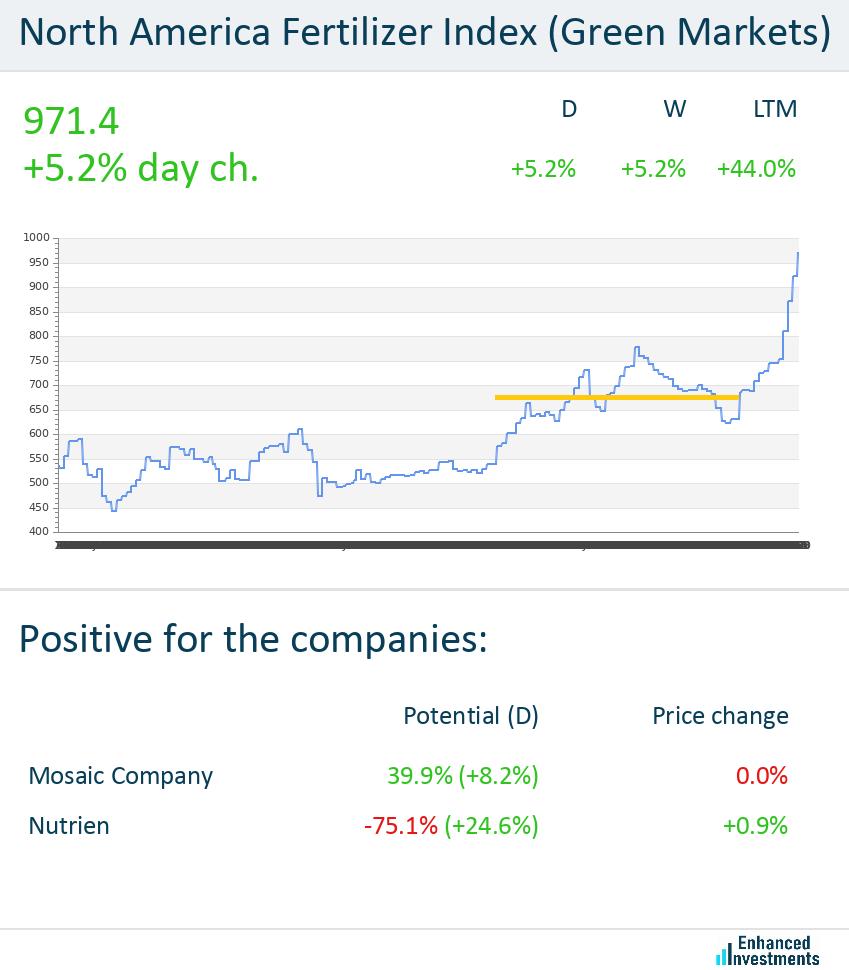Screen dimensions: 849x970
Task: Select the D period tab
Action: (569, 109)
